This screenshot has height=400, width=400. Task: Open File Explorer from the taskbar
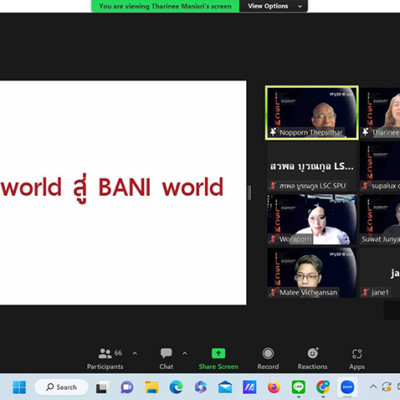coord(152,387)
